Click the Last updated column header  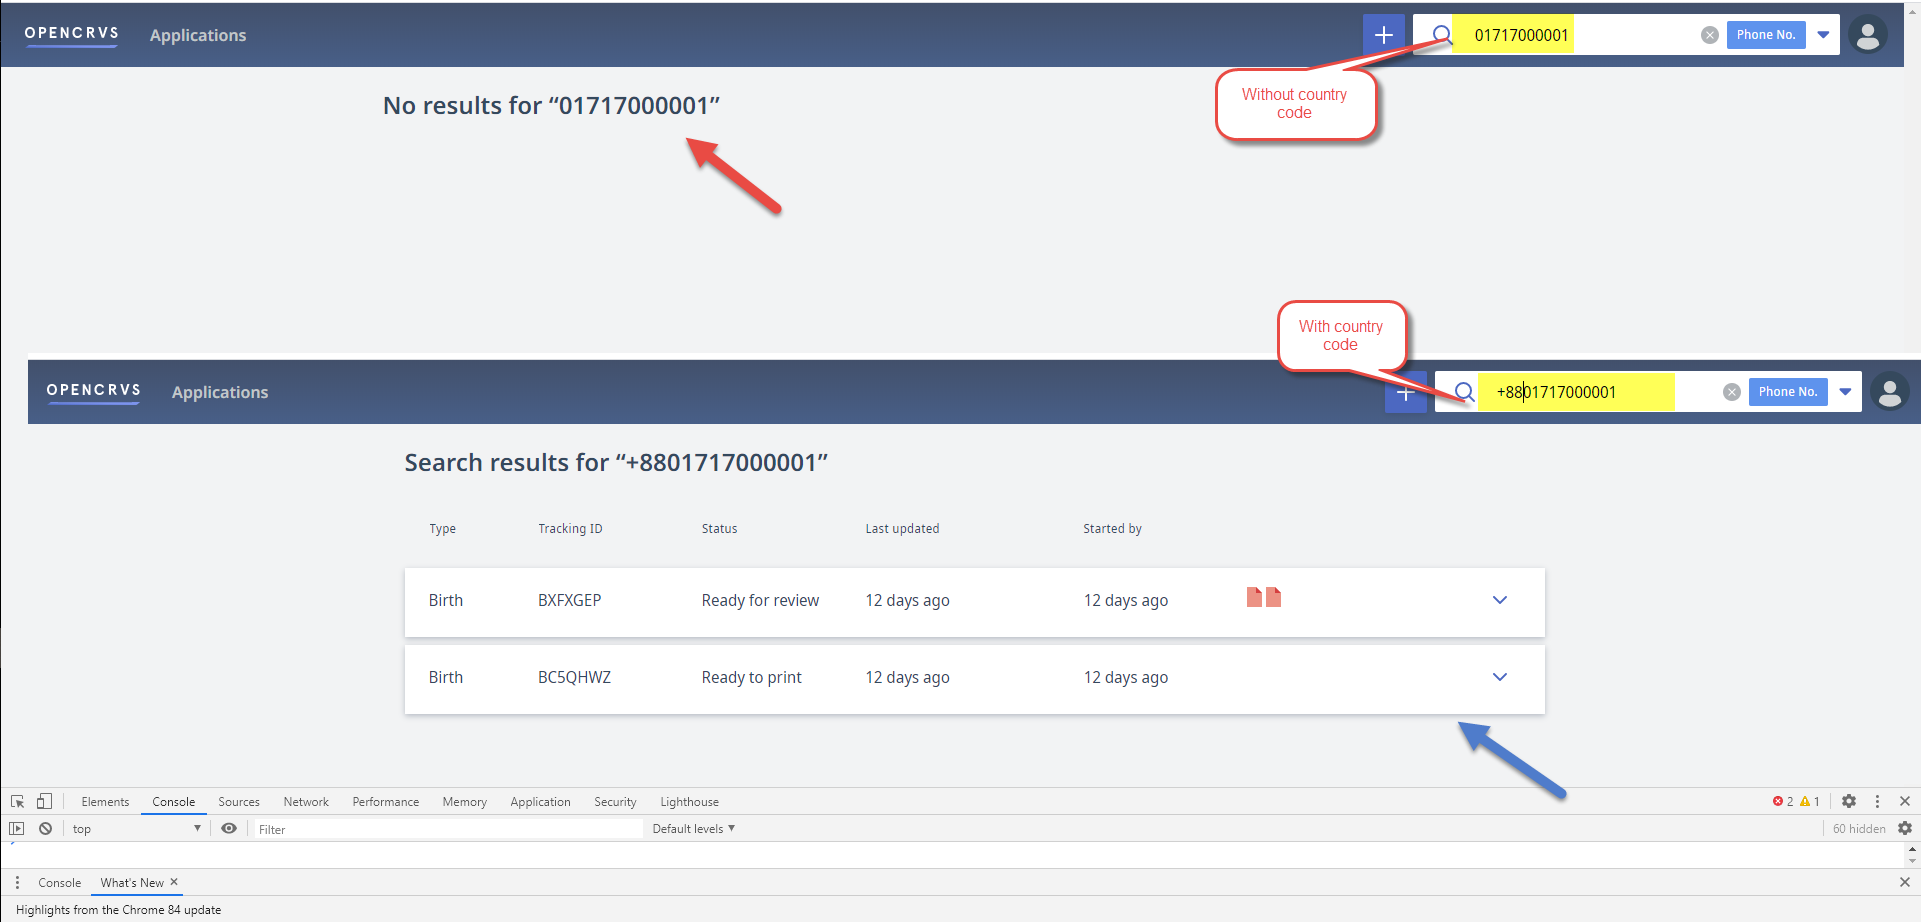pyautogui.click(x=902, y=528)
